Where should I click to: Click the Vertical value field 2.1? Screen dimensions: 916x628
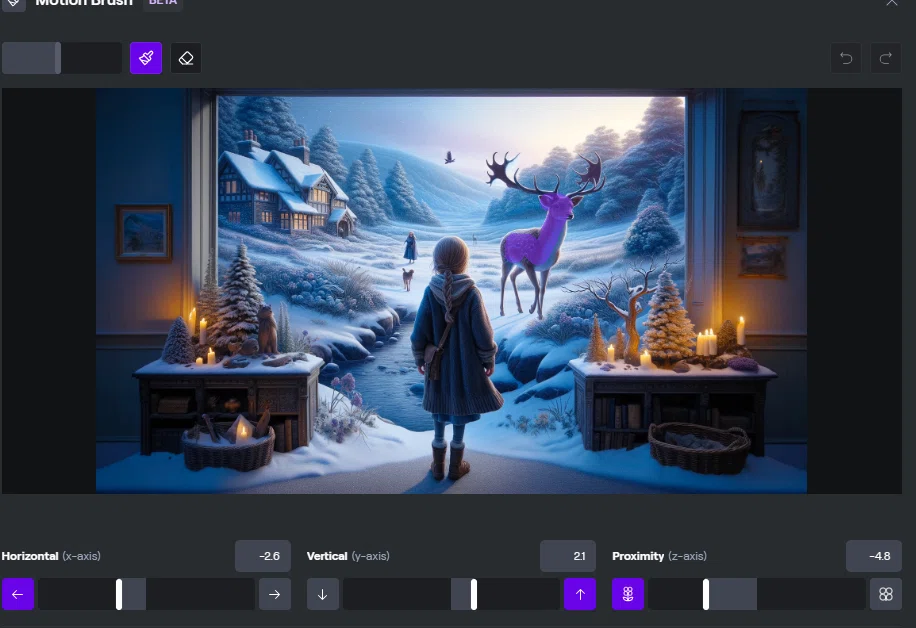point(568,556)
